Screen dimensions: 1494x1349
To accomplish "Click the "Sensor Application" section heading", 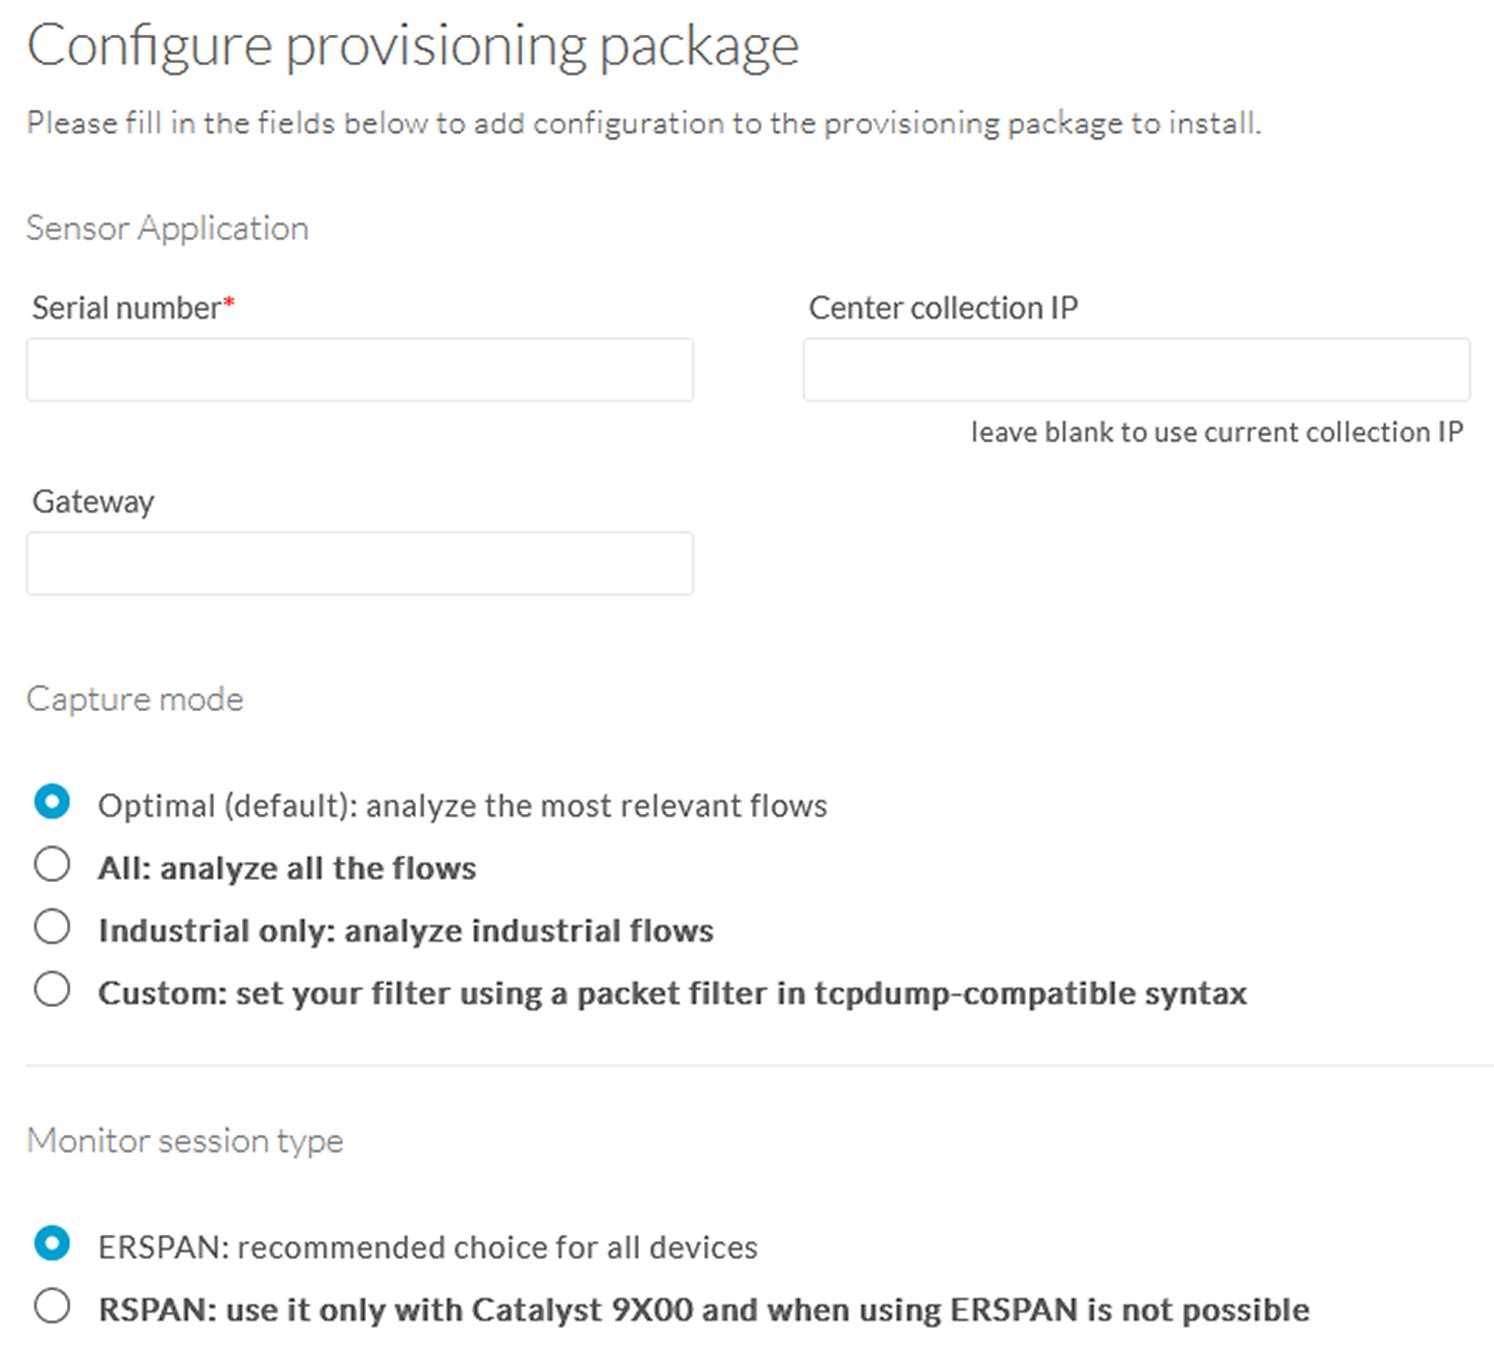I will (x=166, y=227).
